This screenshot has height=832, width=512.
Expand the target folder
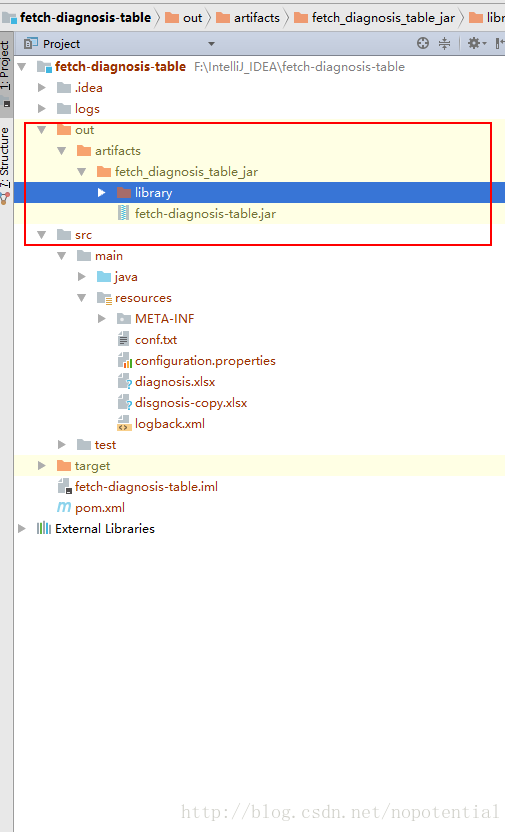pyautogui.click(x=41, y=465)
